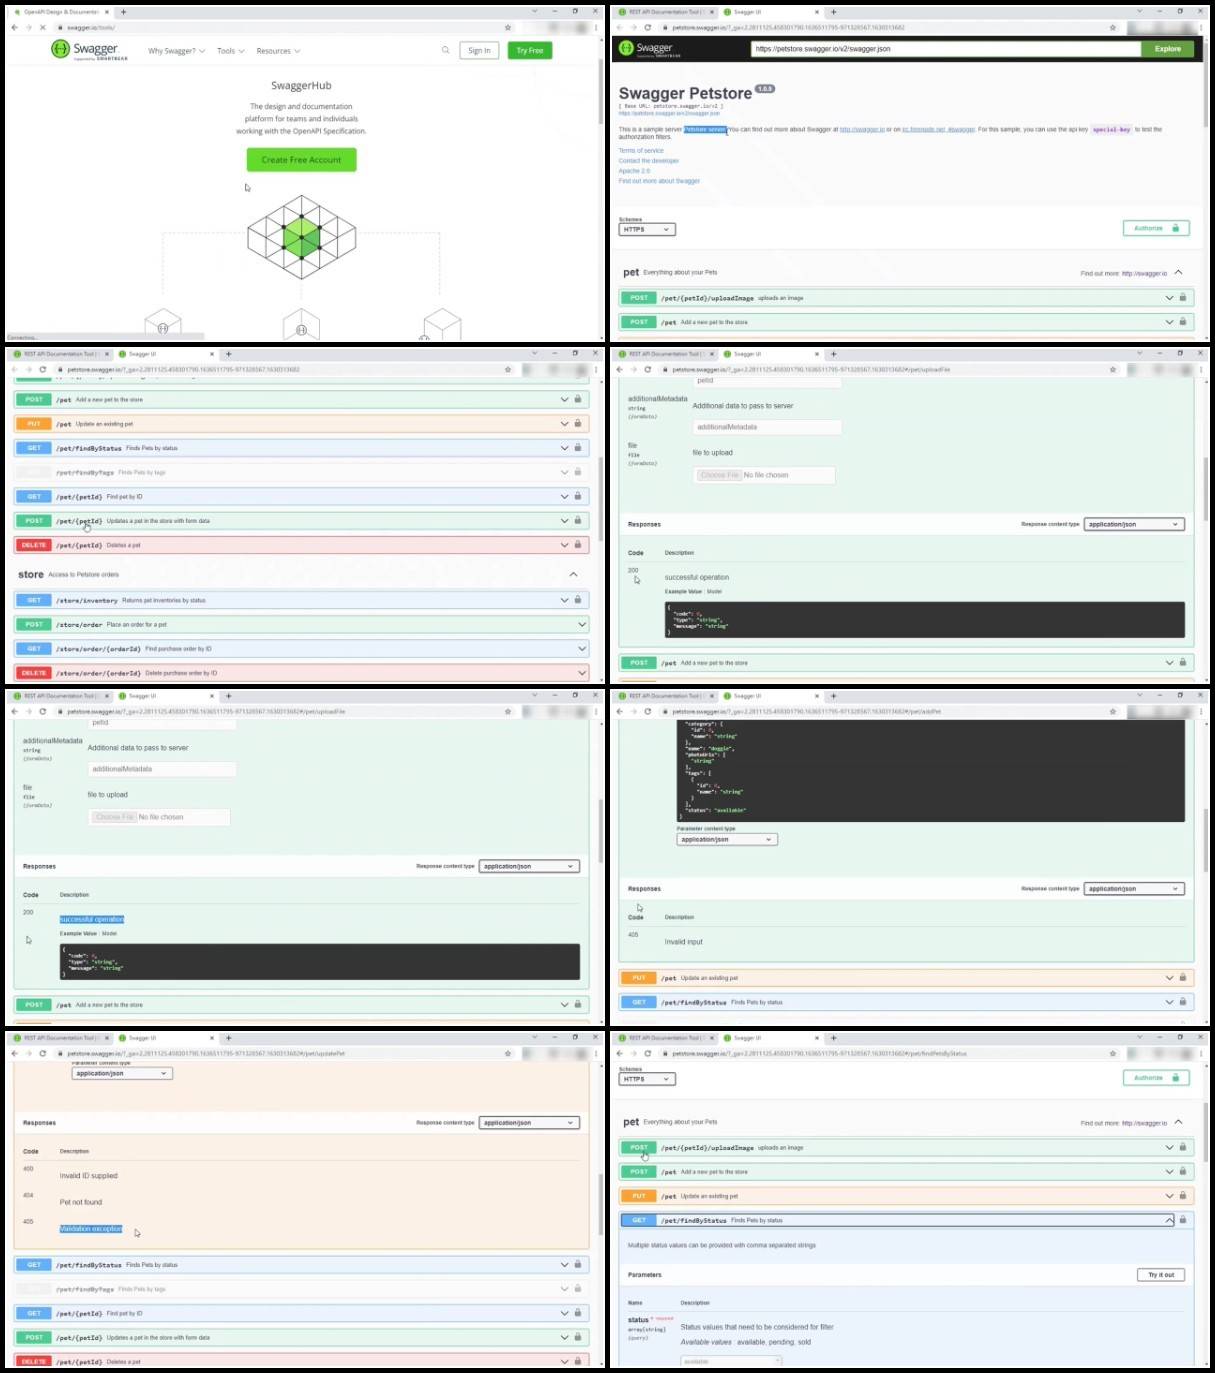Click the bookmark star in the Explore-button window

(1113, 27)
